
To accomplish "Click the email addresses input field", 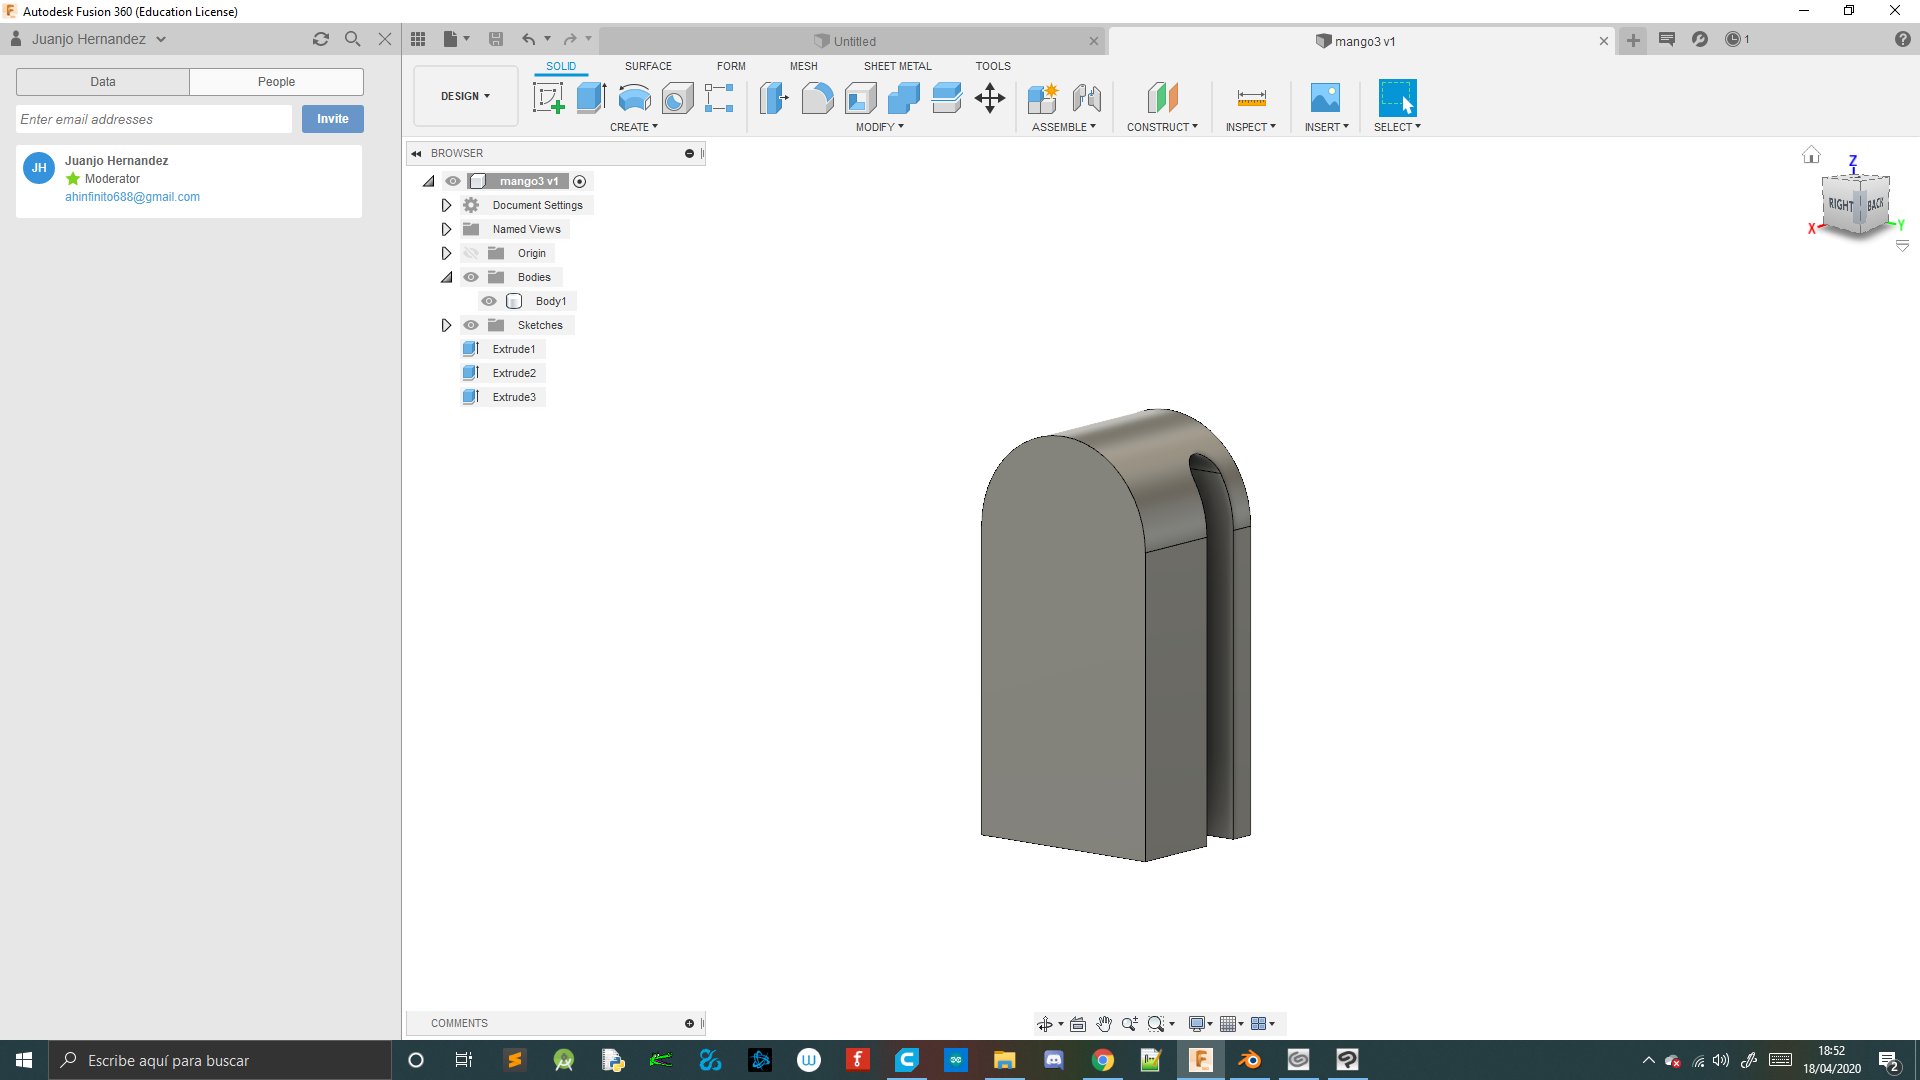I will pos(154,119).
